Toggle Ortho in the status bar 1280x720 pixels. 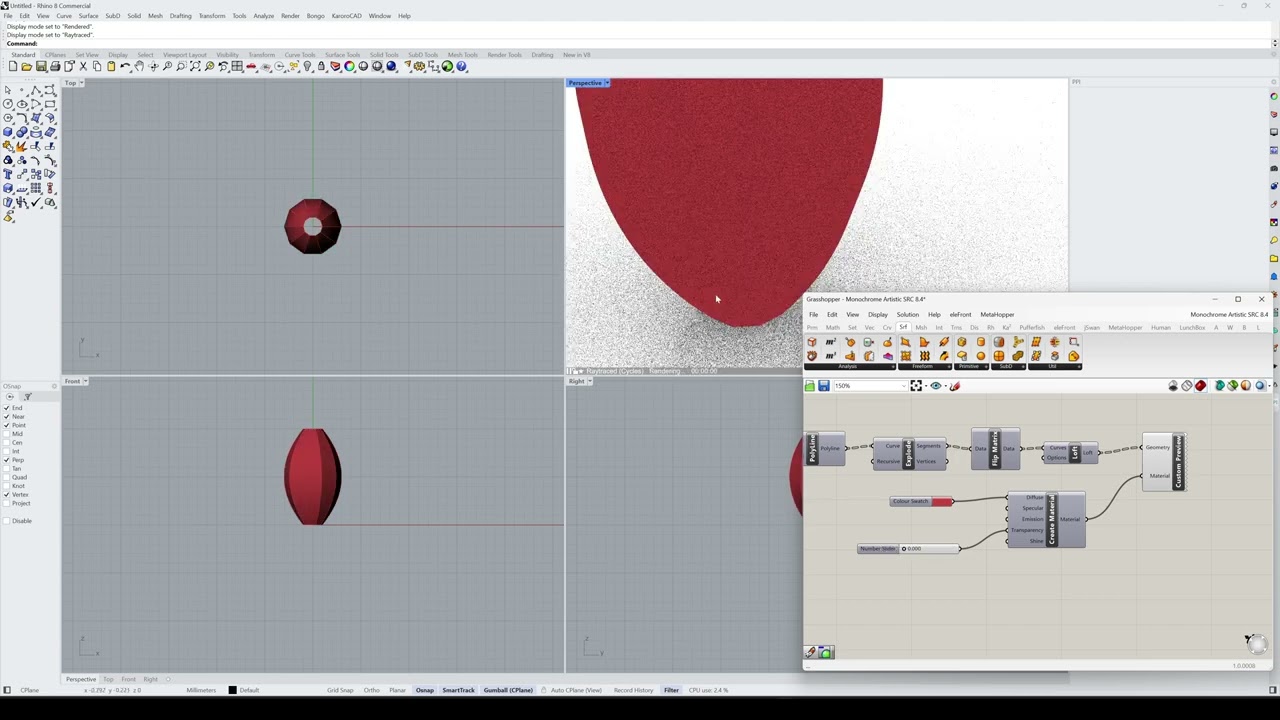372,690
